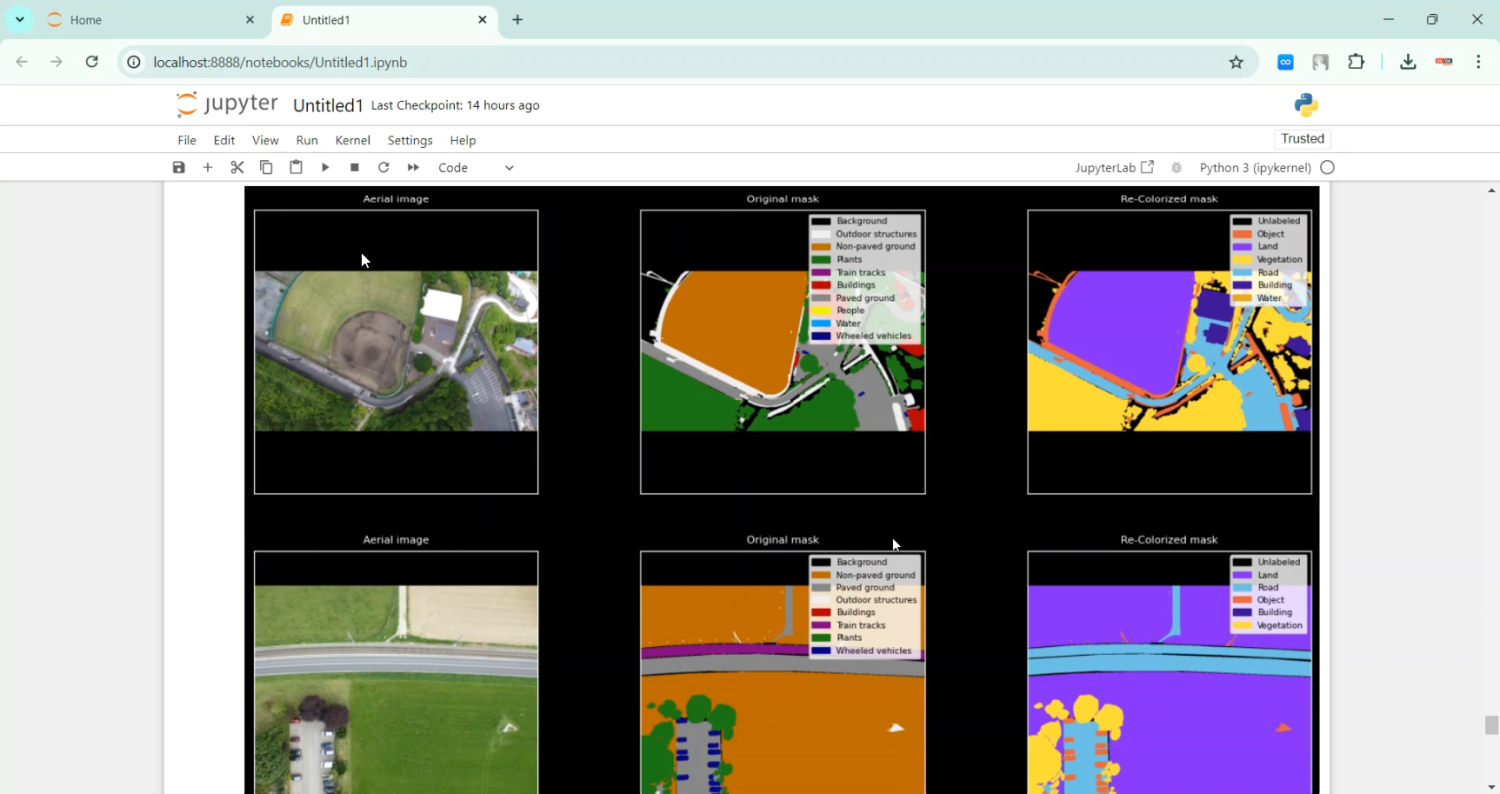Interrupt the kernel with the stop icon

pyautogui.click(x=354, y=168)
